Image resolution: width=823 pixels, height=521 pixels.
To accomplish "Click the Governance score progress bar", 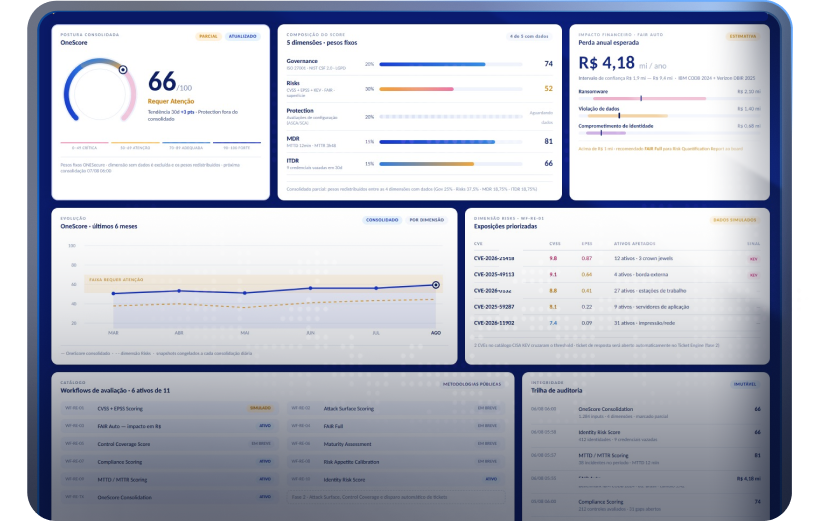I will pos(450,64).
